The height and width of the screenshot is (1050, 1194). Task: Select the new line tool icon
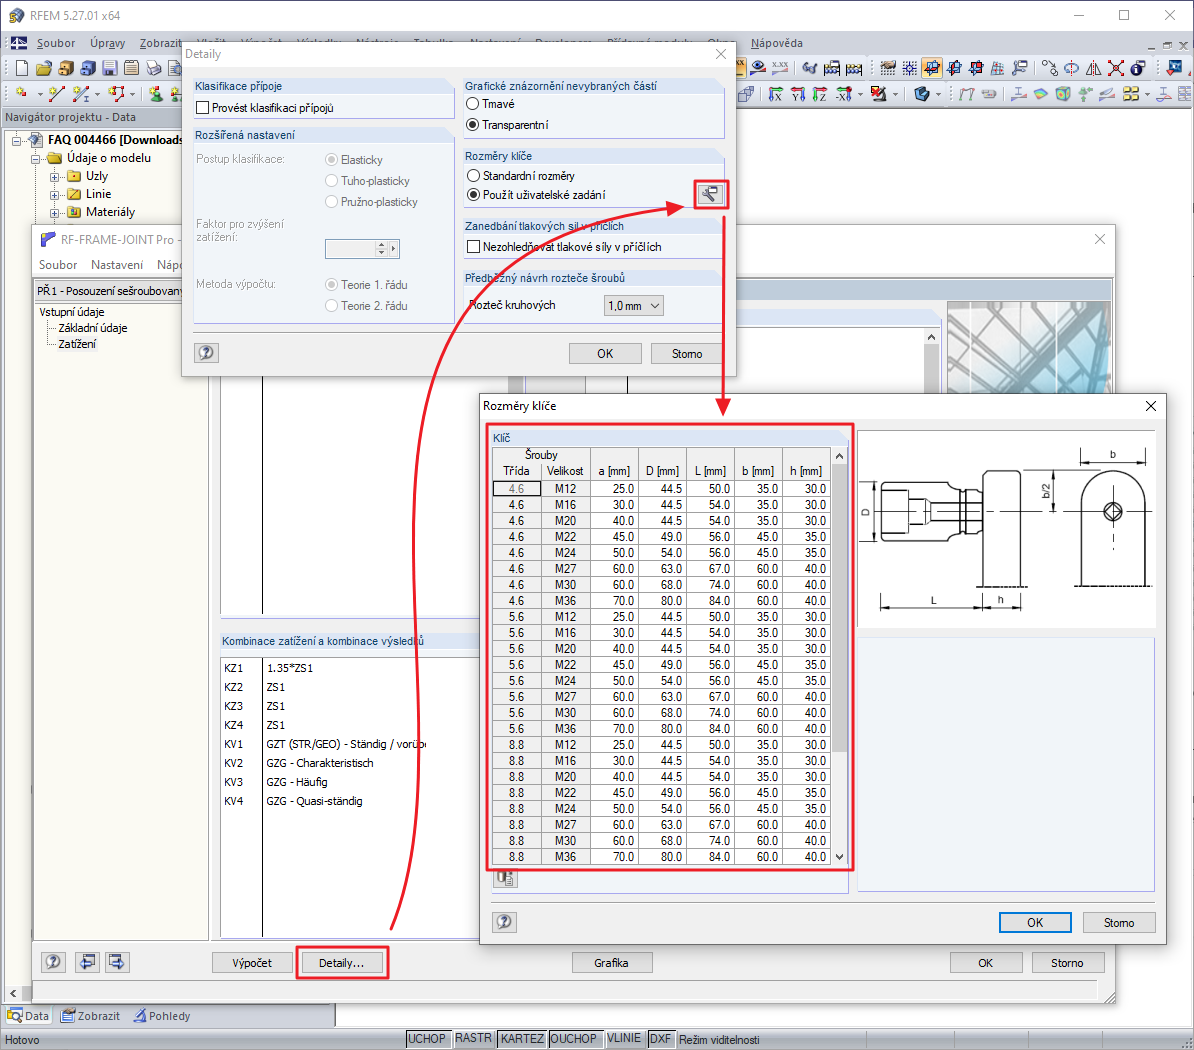tap(56, 94)
